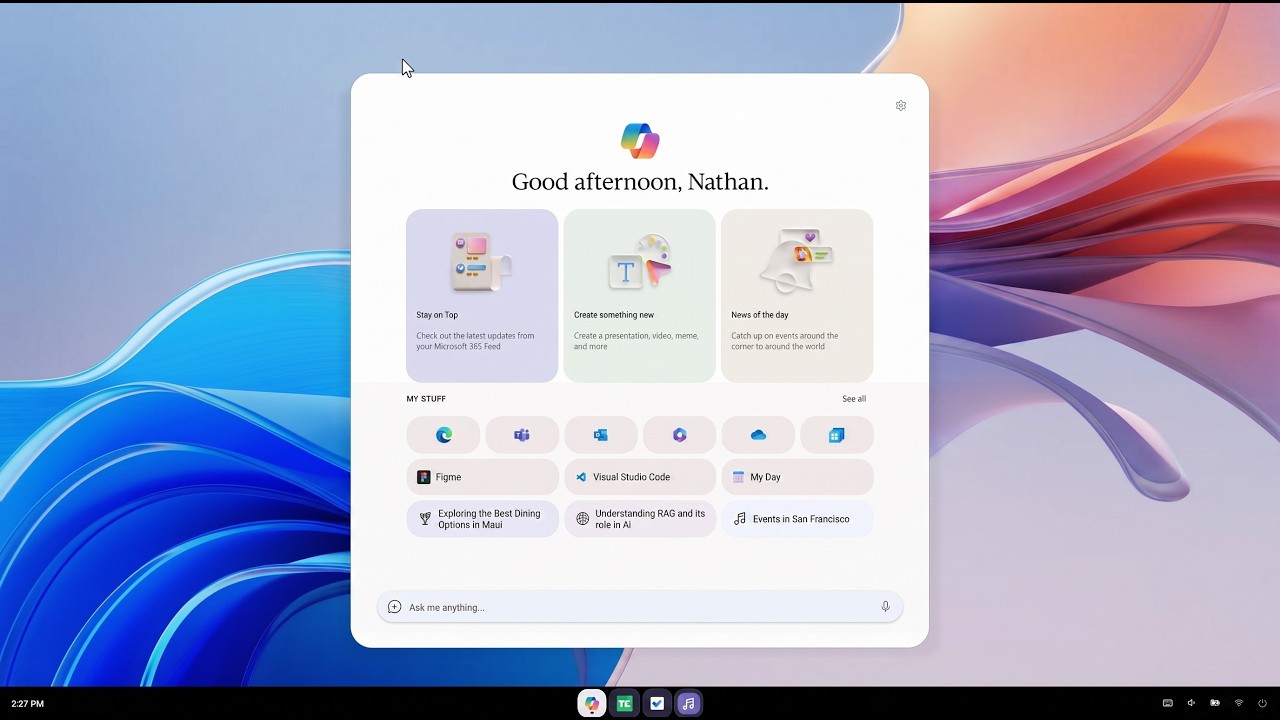Screen dimensions: 1280x720
Task: Open the Visual Studio Code shortcut
Action: point(640,477)
